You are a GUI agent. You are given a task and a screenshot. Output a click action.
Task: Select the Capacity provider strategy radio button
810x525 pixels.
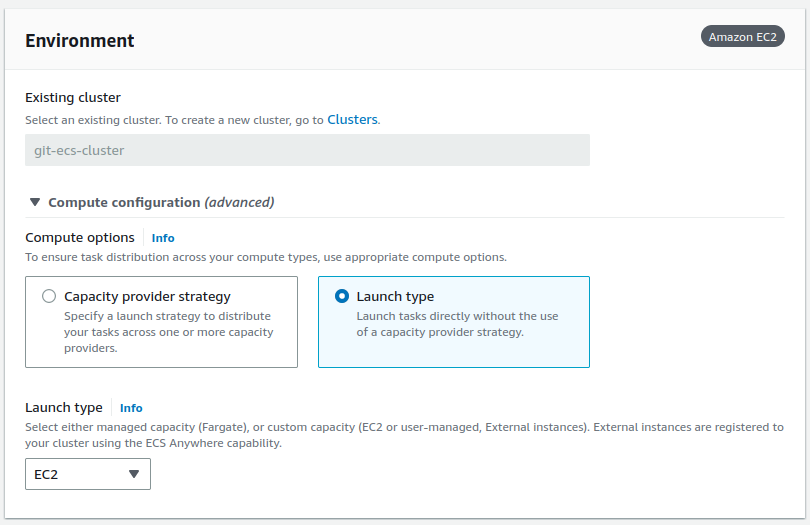click(49, 296)
